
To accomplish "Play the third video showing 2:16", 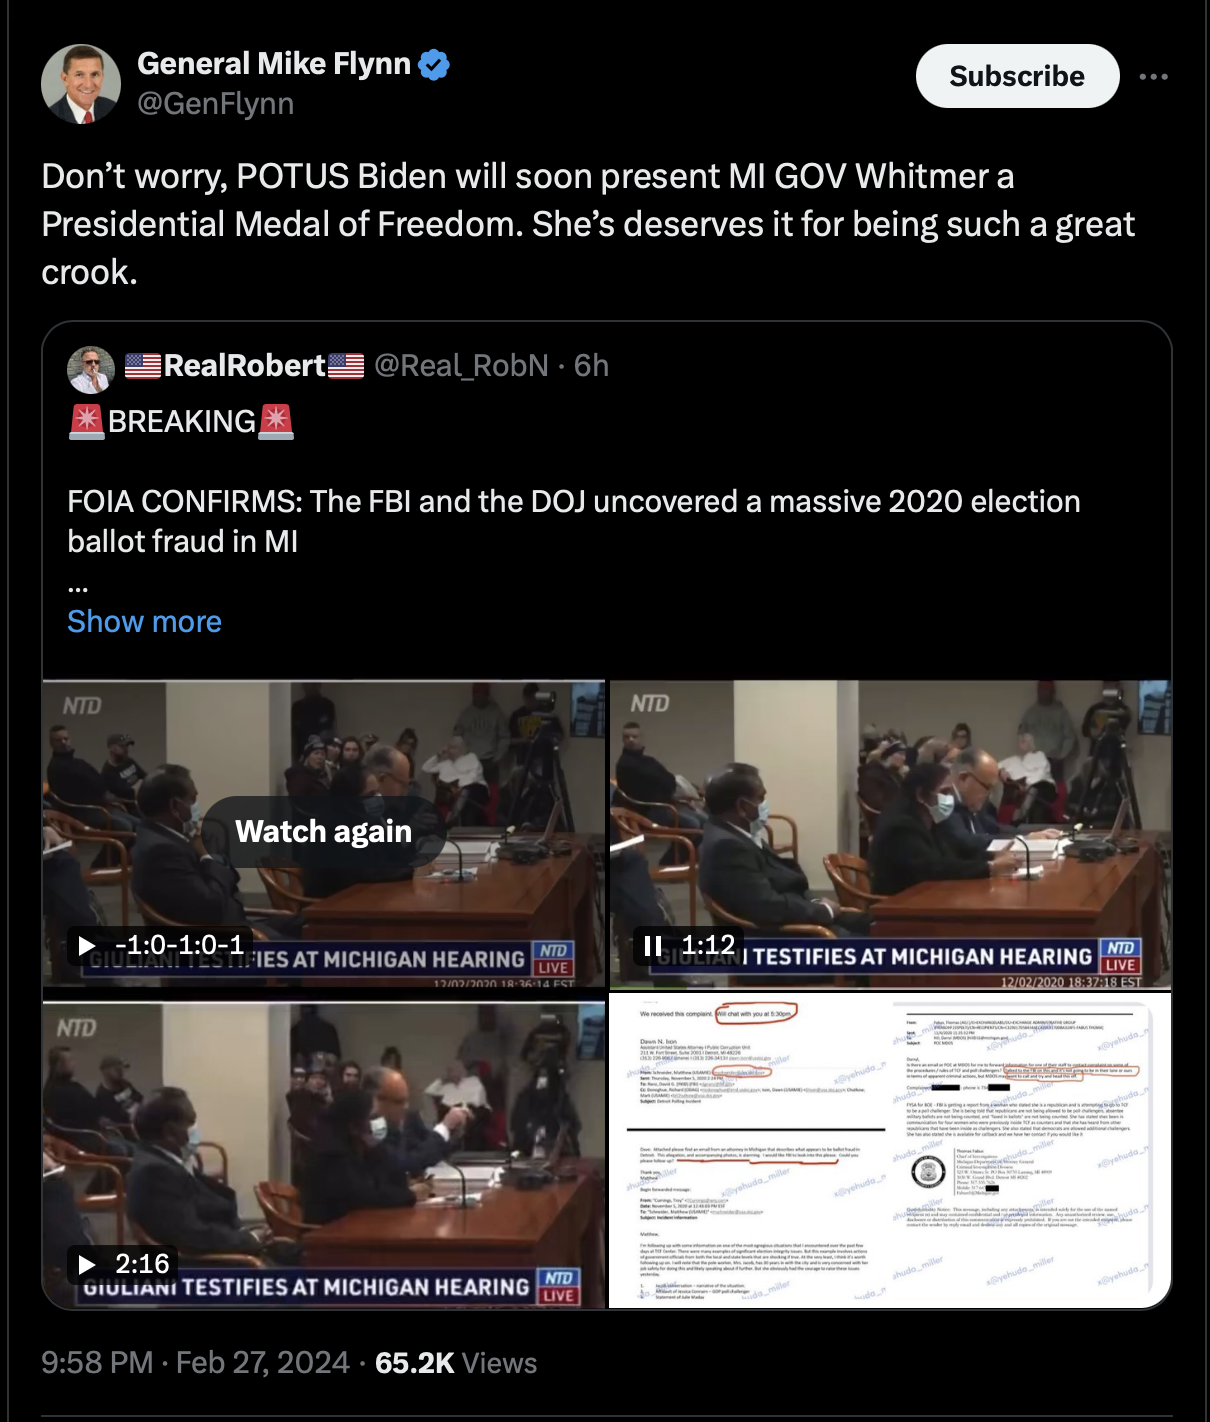I will [88, 1265].
